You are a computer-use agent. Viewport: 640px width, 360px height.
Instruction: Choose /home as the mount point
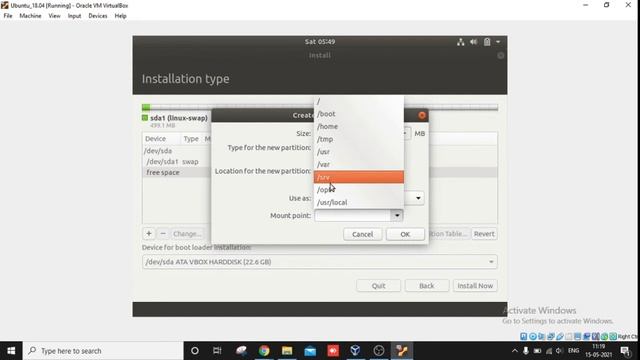(359, 127)
